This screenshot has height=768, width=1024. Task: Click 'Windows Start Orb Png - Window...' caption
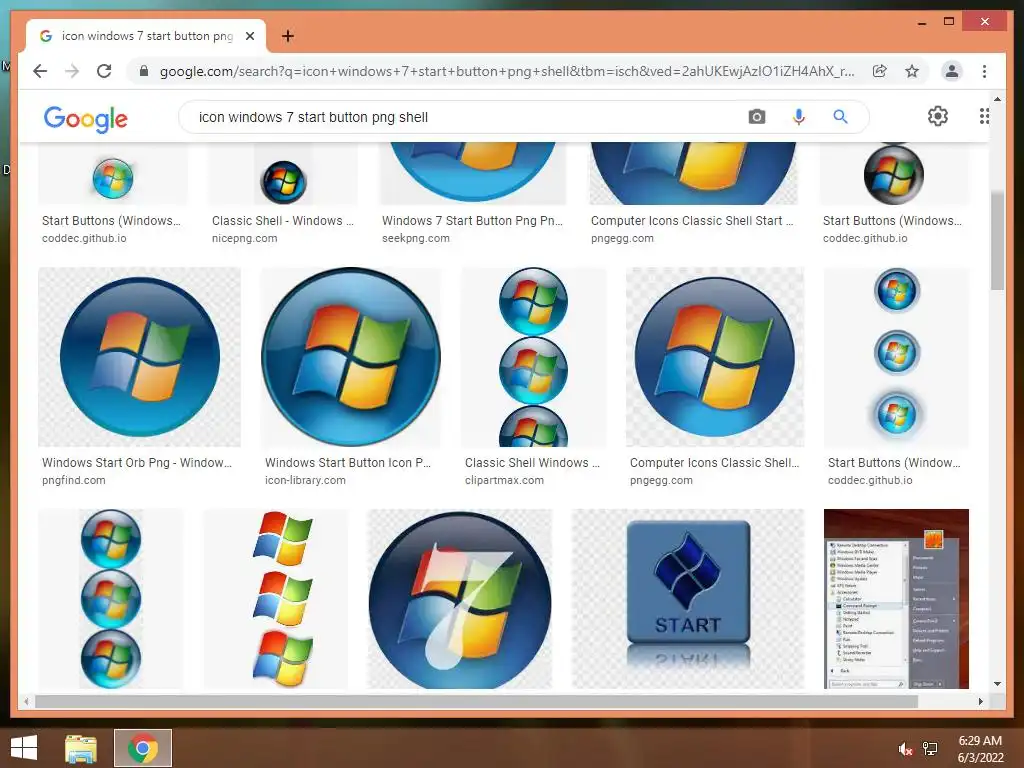point(137,462)
